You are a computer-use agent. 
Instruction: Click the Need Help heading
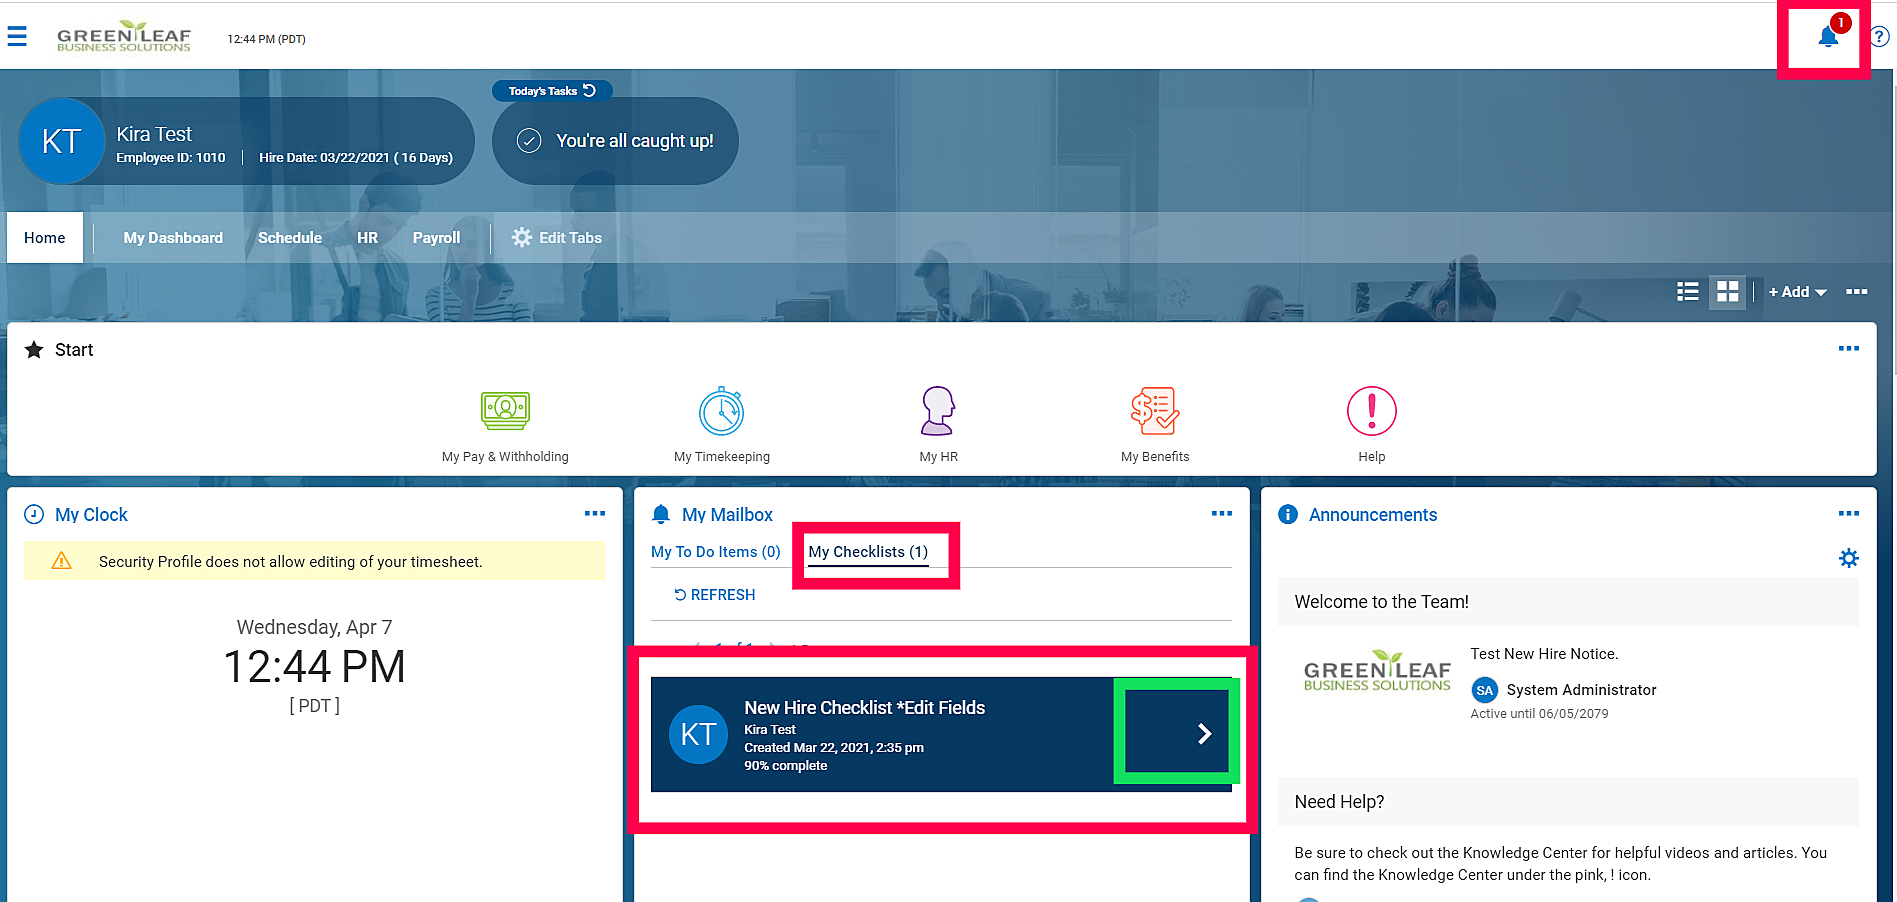pyautogui.click(x=1340, y=802)
